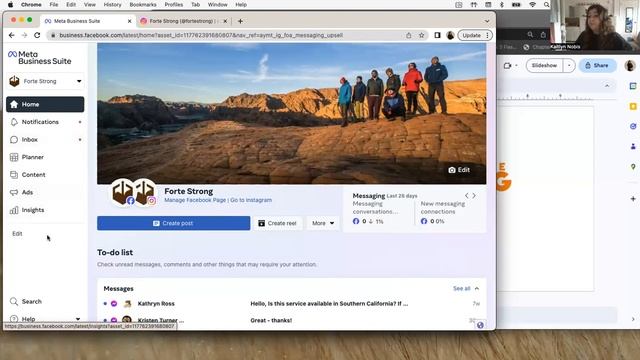Open Insights in the sidebar
This screenshot has width=640, height=360.
coord(33,210)
